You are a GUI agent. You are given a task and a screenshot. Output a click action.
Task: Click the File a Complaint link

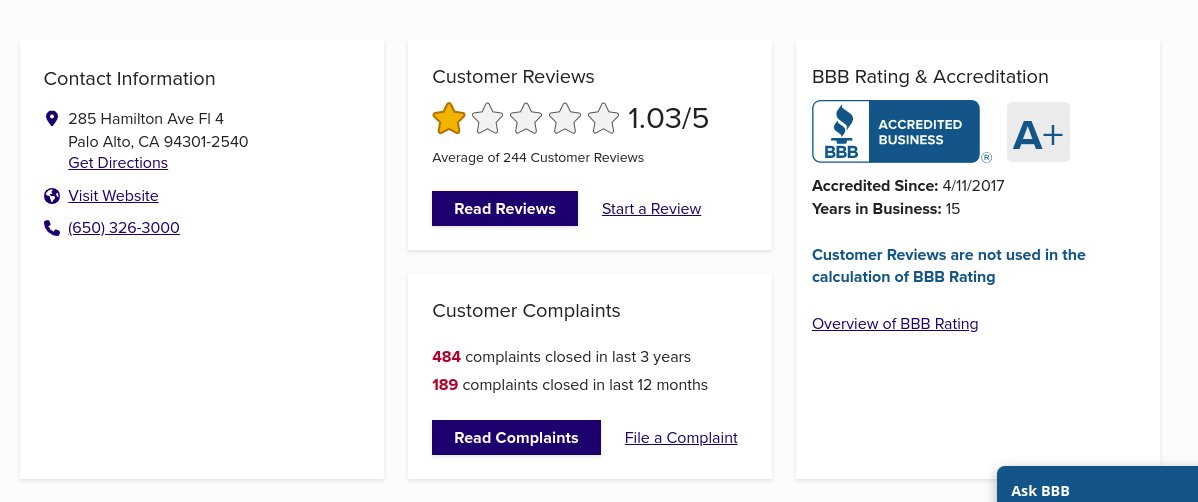[681, 438]
